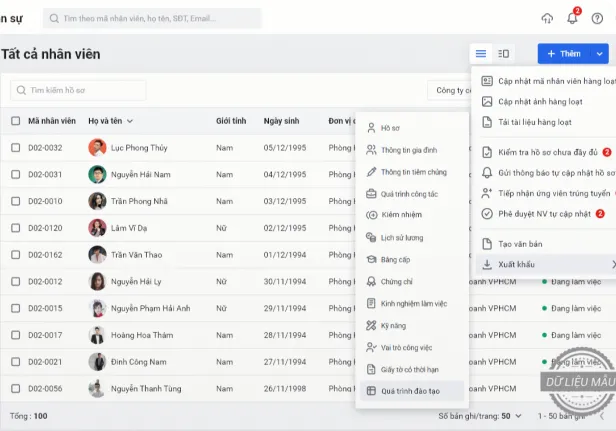The image size is (616, 431).
Task: Tick the select-all header checkbox
Action: point(15,121)
